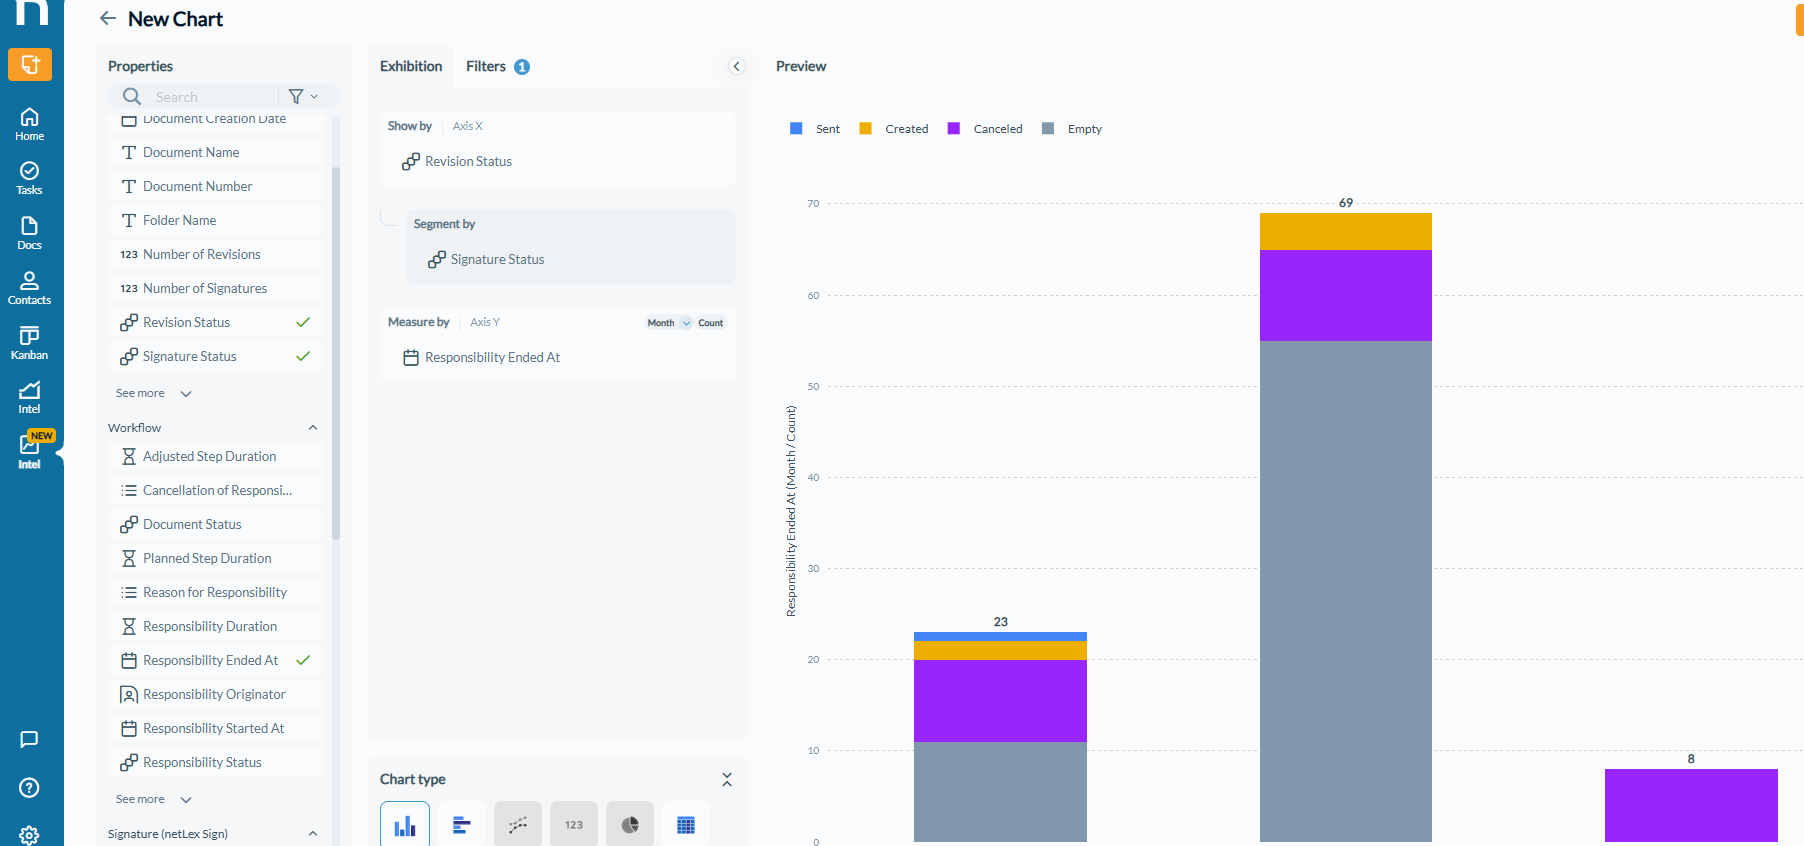The image size is (1804, 846).
Task: Switch to the Exhibition tab
Action: [411, 66]
